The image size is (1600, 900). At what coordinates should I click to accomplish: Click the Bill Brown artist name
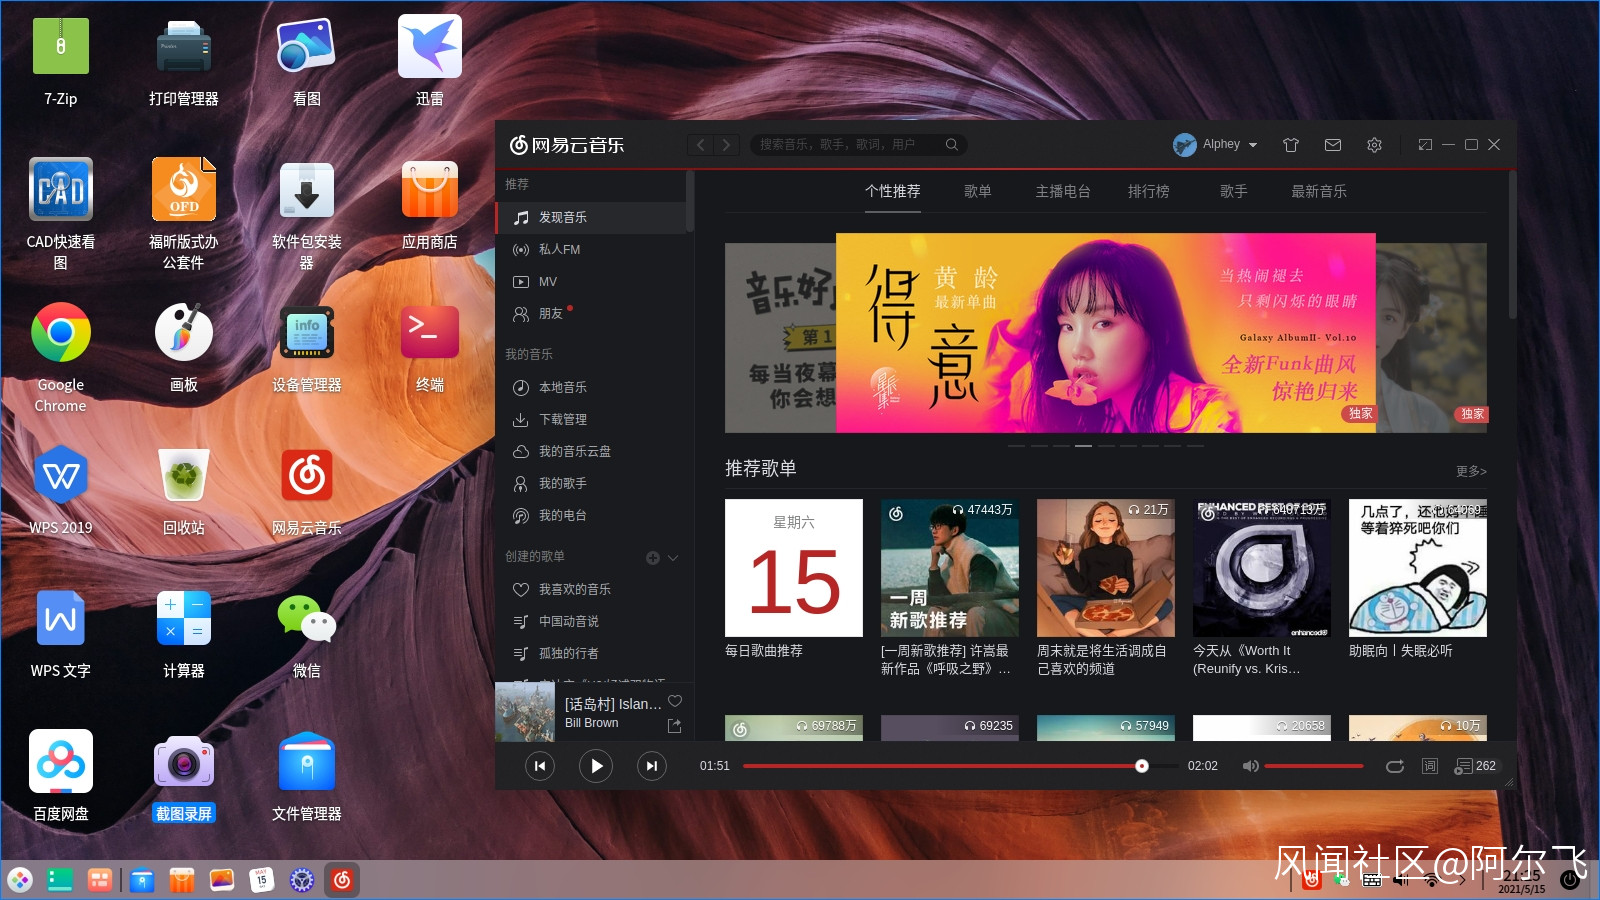(x=592, y=723)
